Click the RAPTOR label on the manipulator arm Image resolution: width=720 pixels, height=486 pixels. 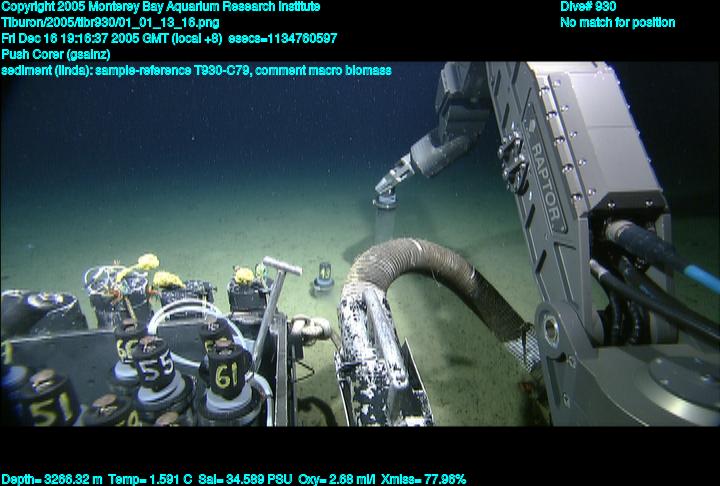point(546,181)
